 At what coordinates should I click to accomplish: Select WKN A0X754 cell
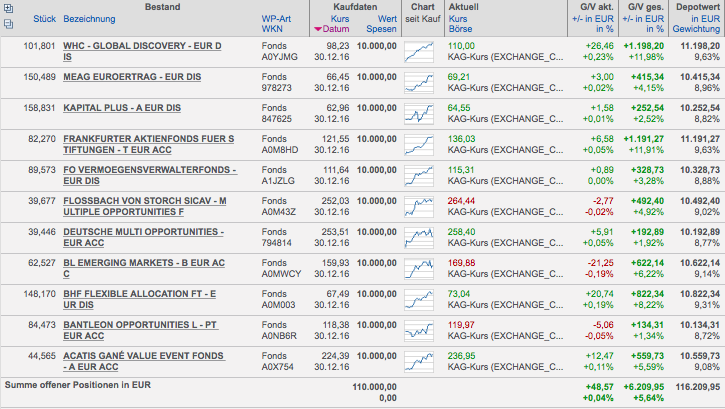click(277, 366)
